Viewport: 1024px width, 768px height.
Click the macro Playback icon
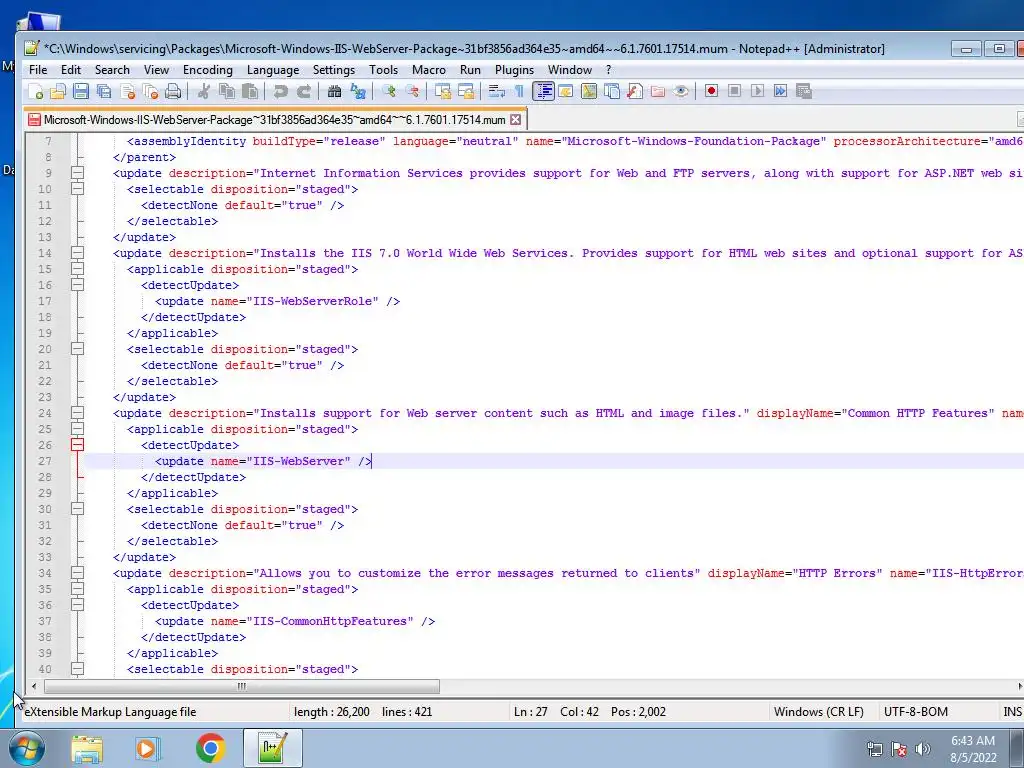(x=758, y=91)
